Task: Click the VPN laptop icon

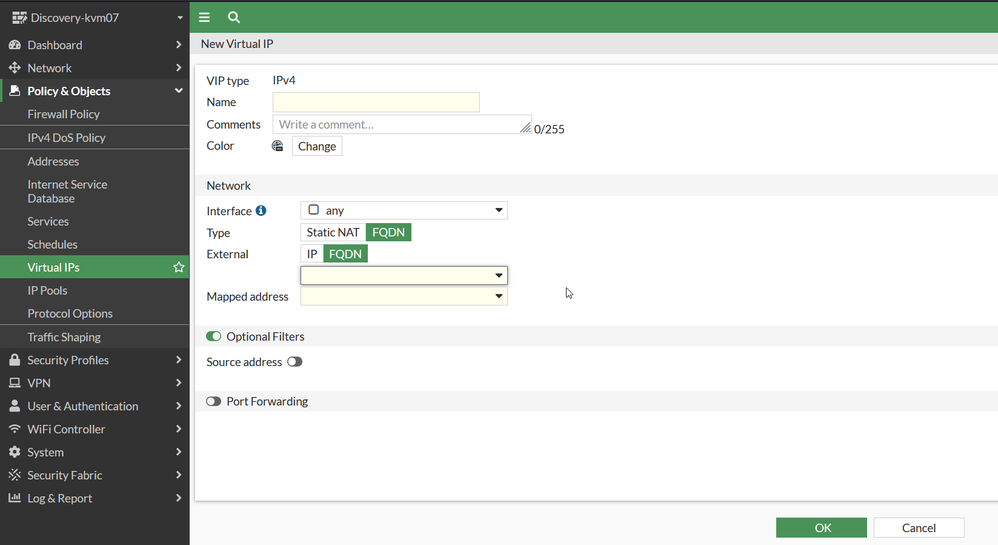Action: [15, 383]
